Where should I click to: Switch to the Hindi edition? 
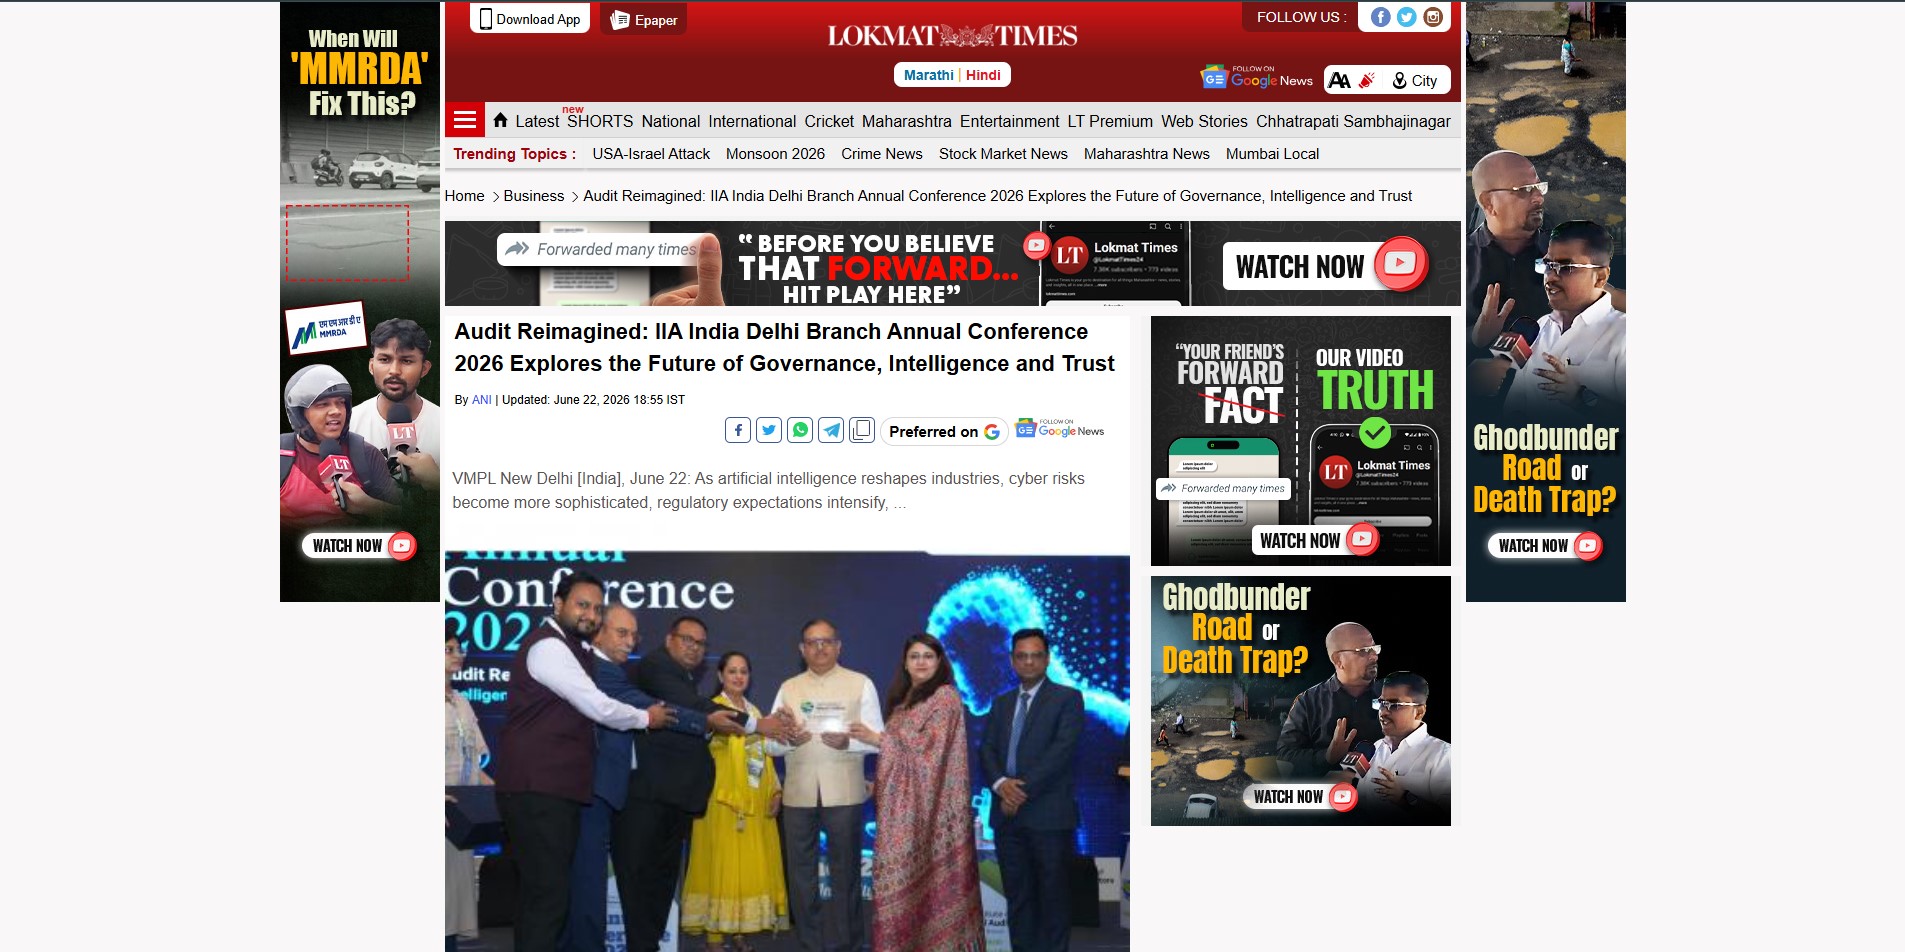click(983, 75)
